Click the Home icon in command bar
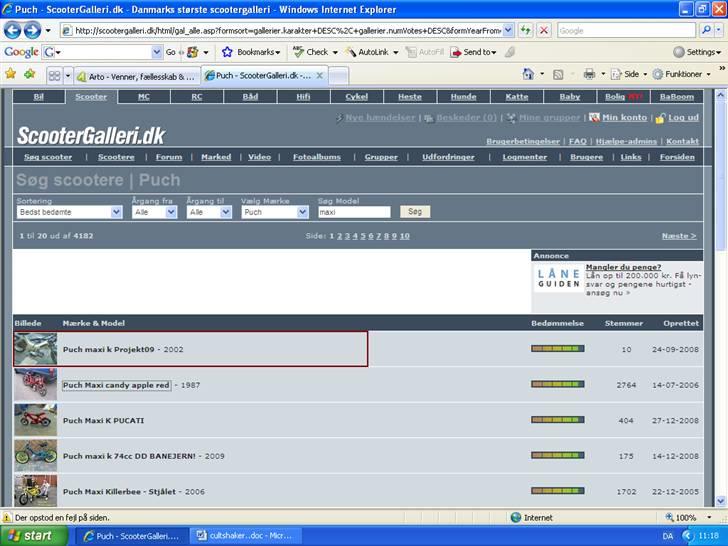728x546 pixels. 528,74
